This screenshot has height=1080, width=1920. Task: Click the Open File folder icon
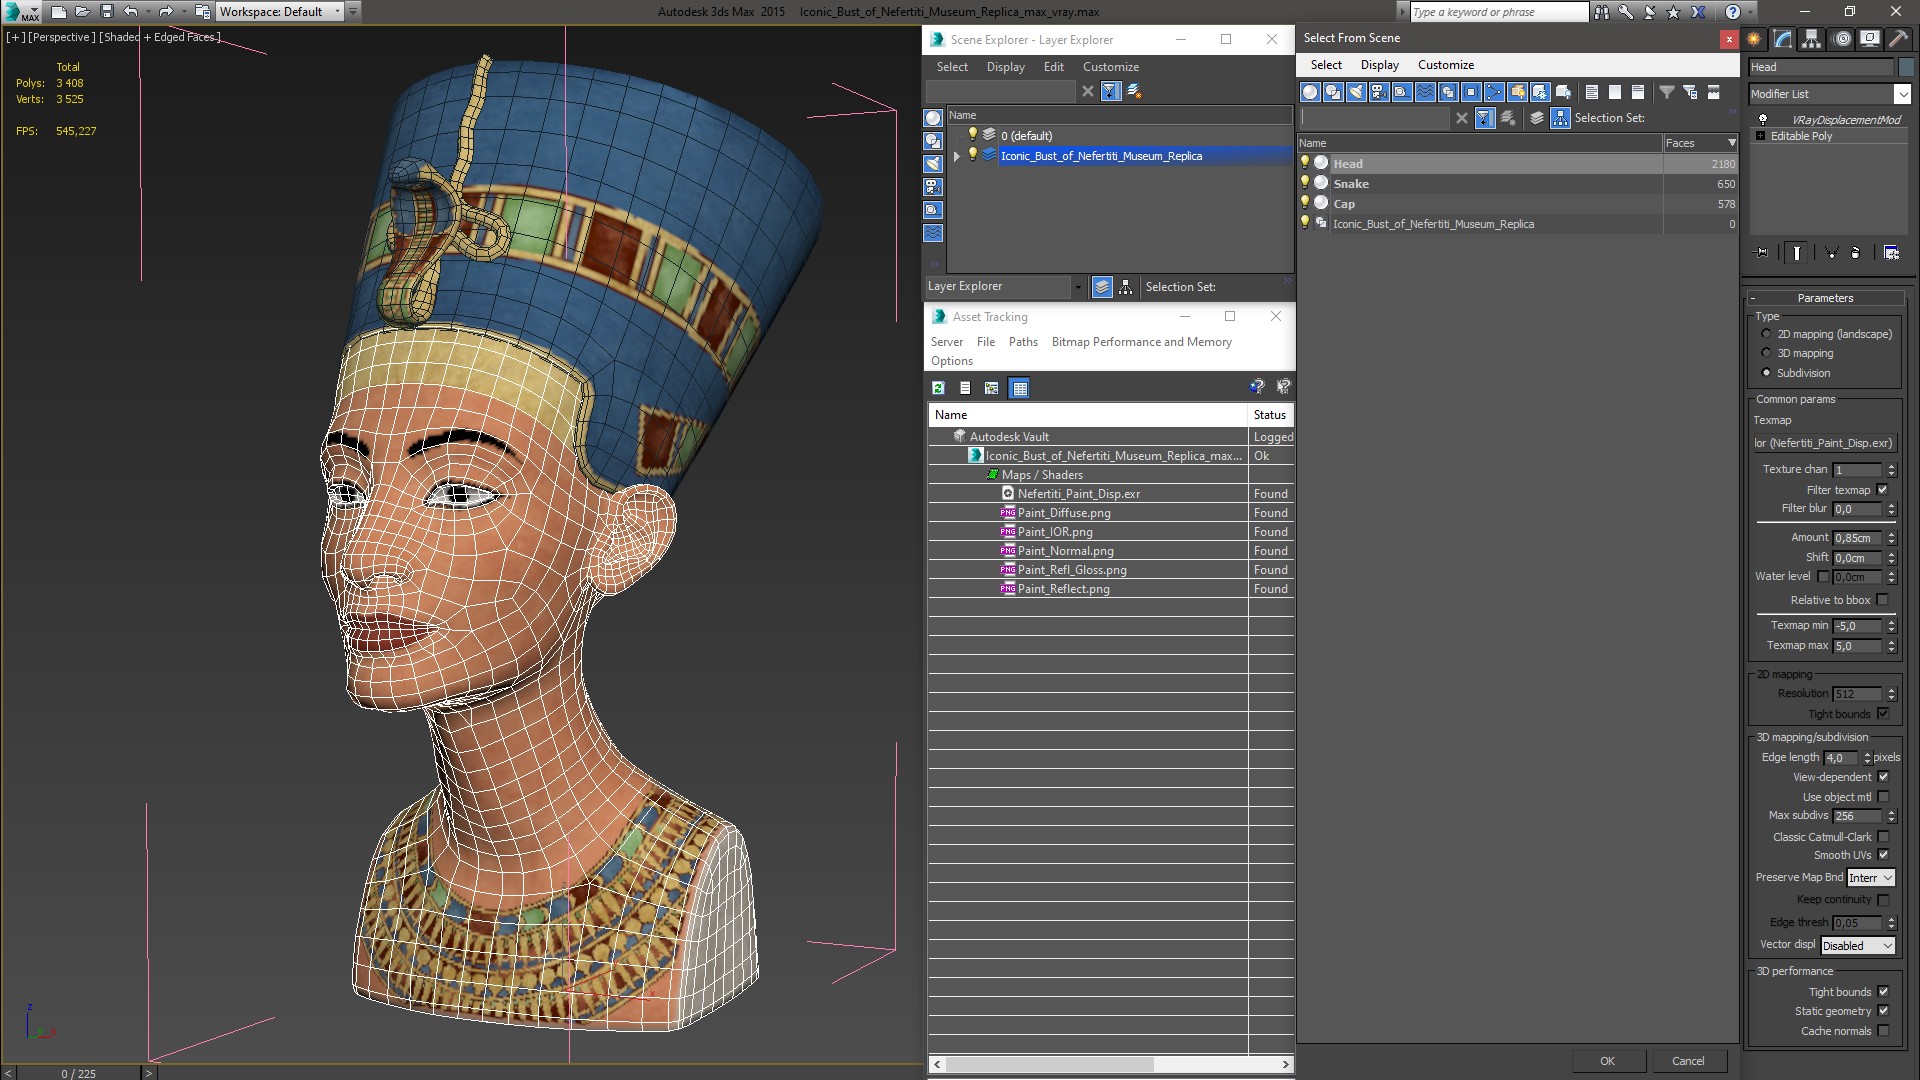click(82, 12)
